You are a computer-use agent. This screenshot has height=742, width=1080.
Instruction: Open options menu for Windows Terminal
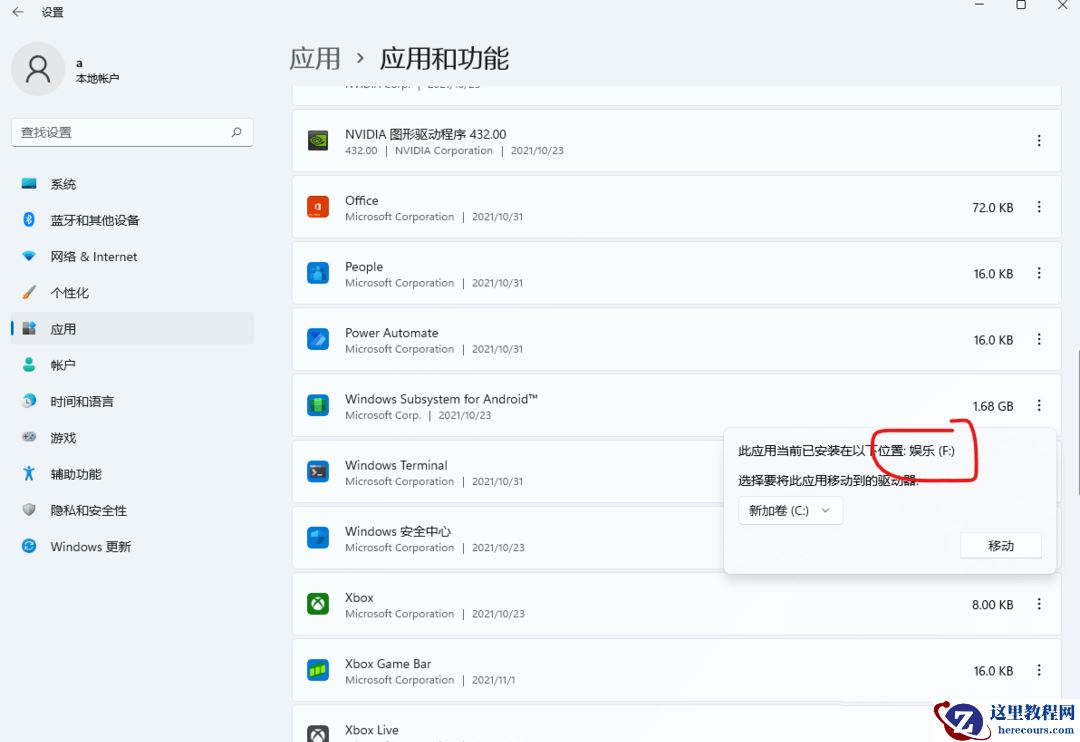pyautogui.click(x=1039, y=472)
